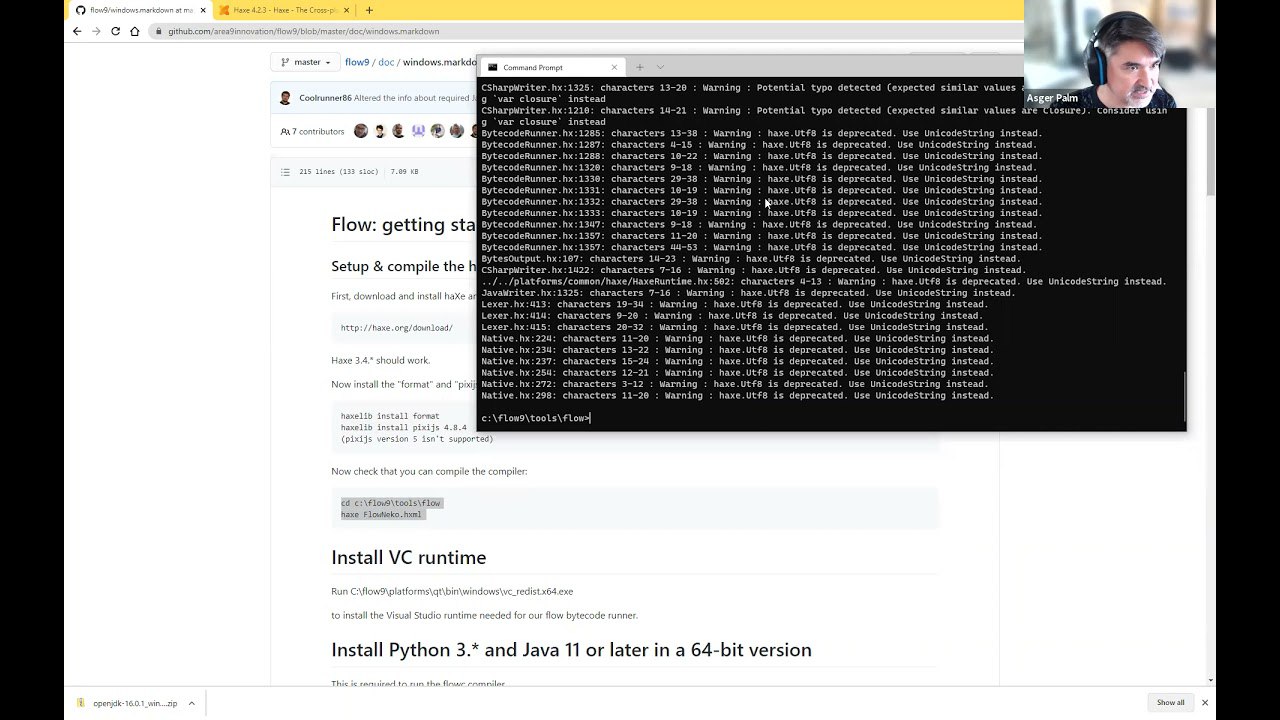The width and height of the screenshot is (1280, 720).
Task: Close the Haxe 4.2.3 tab
Action: [347, 10]
